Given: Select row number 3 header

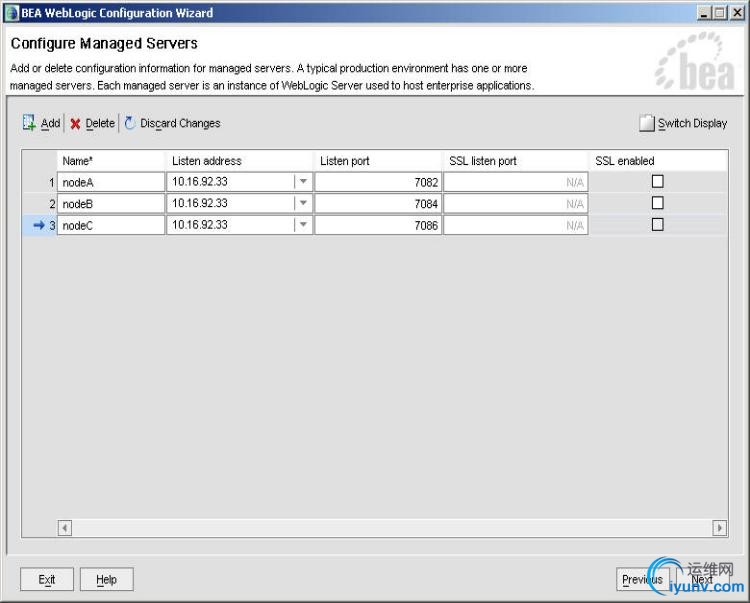Looking at the screenshot, I should click(40, 225).
